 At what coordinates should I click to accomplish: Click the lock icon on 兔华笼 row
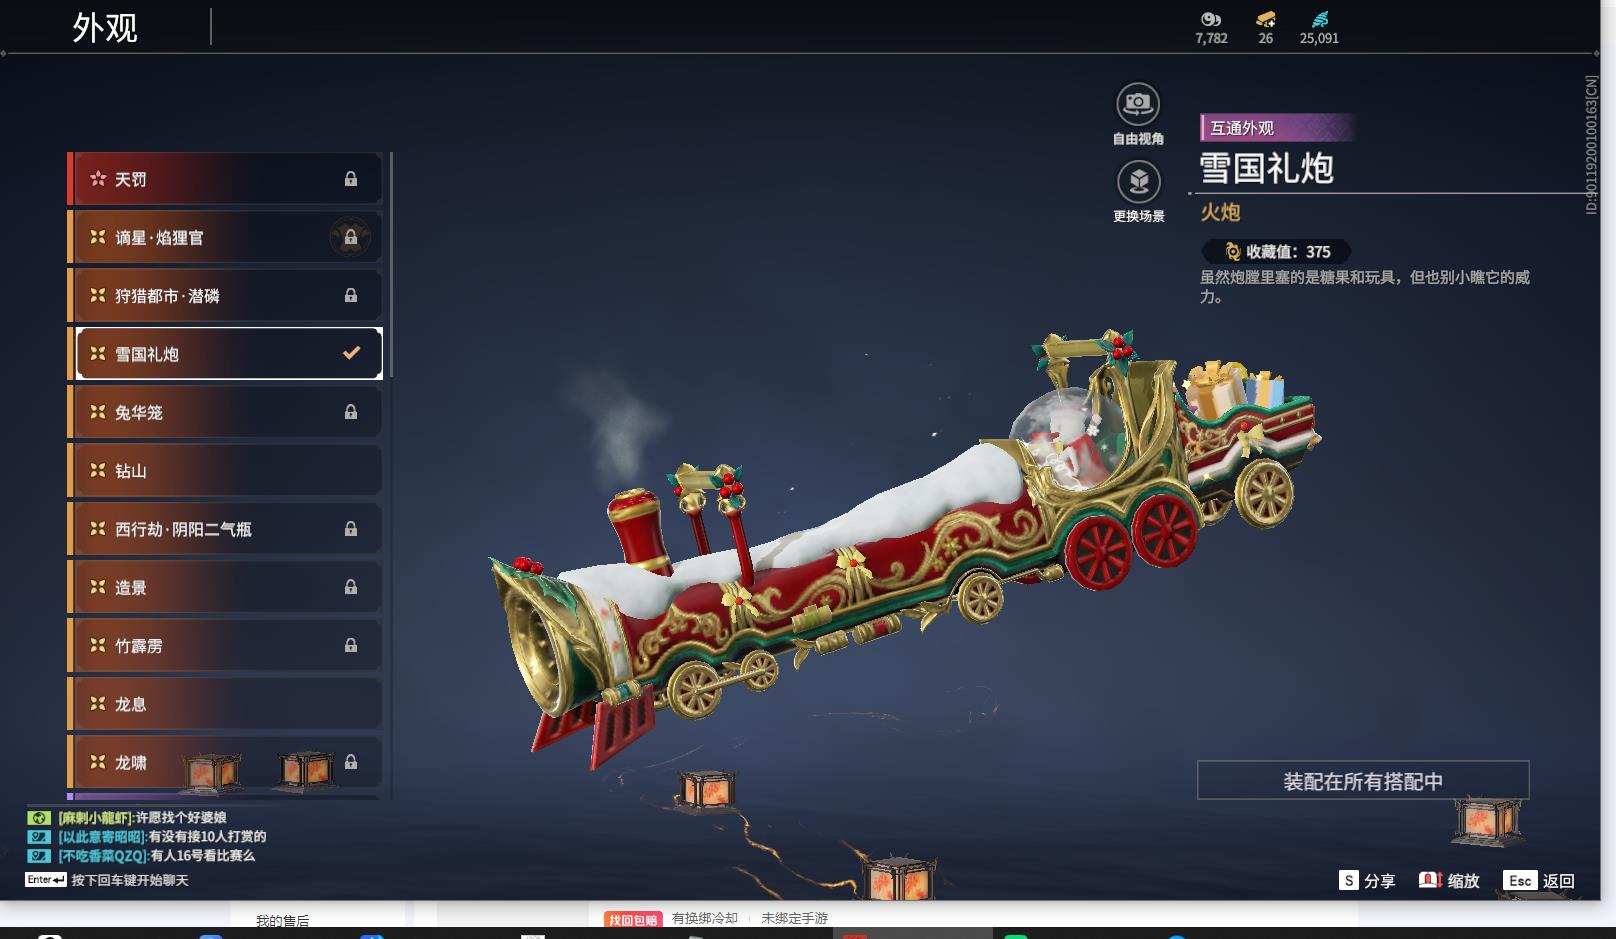351,412
